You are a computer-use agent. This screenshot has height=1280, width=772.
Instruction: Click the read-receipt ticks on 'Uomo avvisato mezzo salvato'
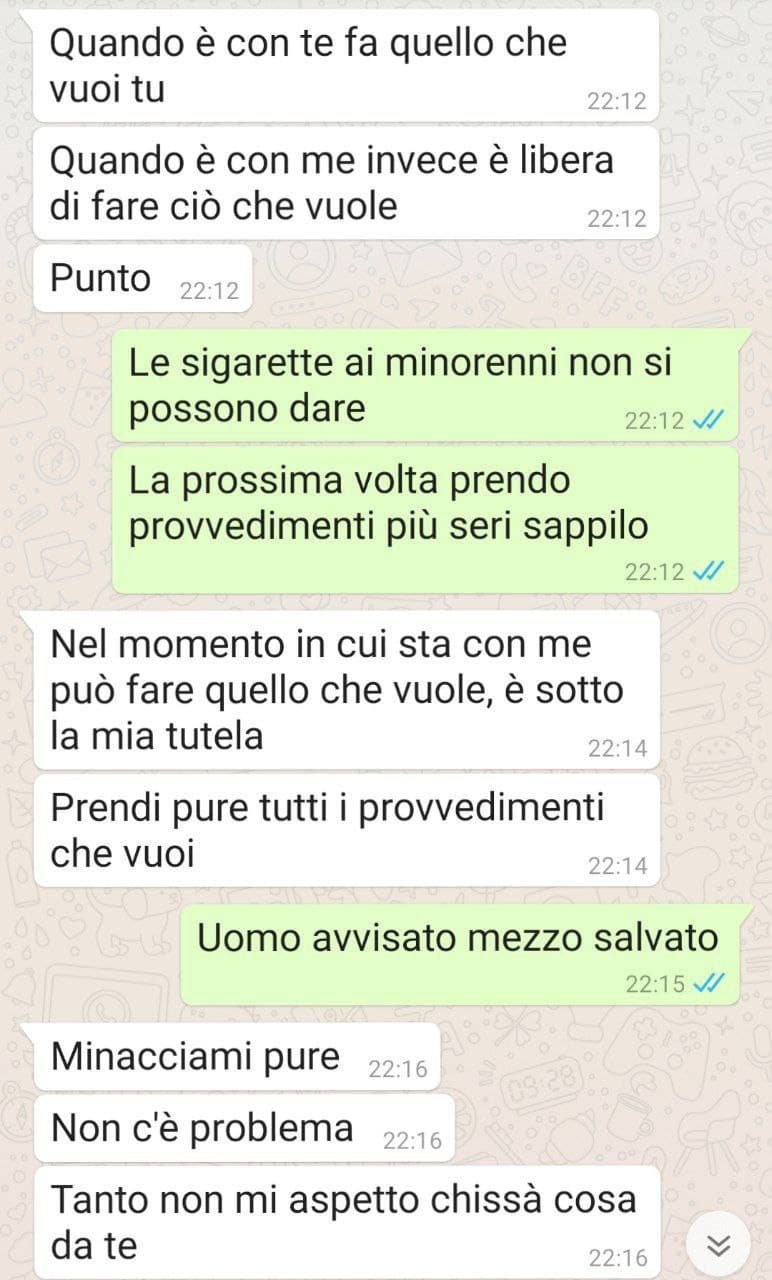(x=708, y=984)
